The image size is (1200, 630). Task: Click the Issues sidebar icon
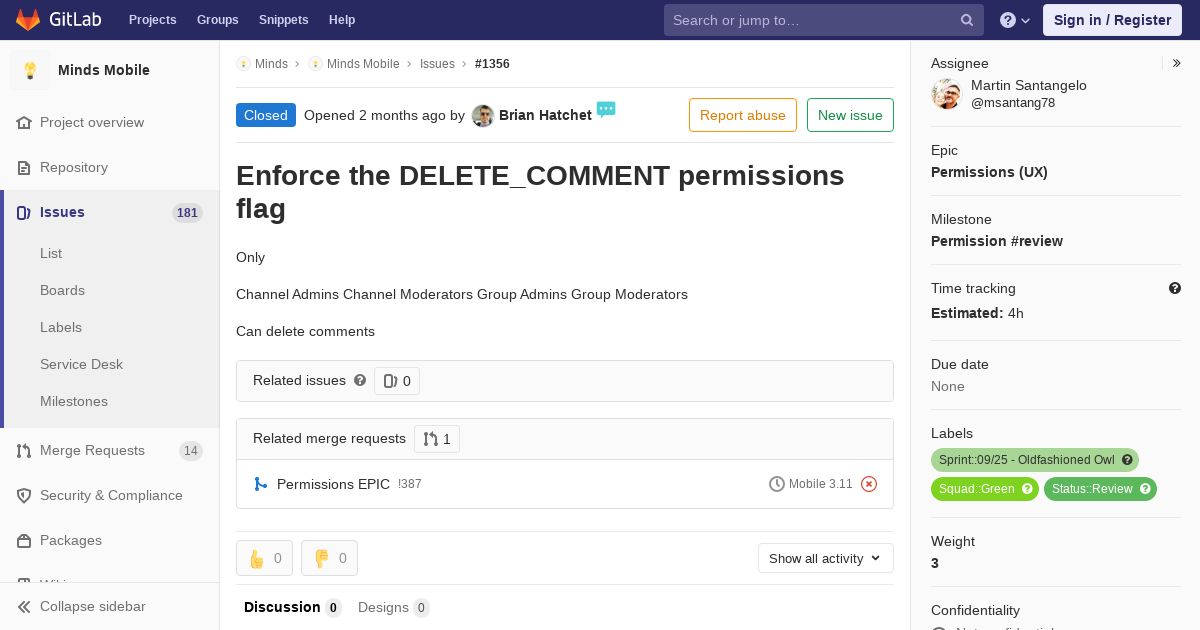(24, 212)
